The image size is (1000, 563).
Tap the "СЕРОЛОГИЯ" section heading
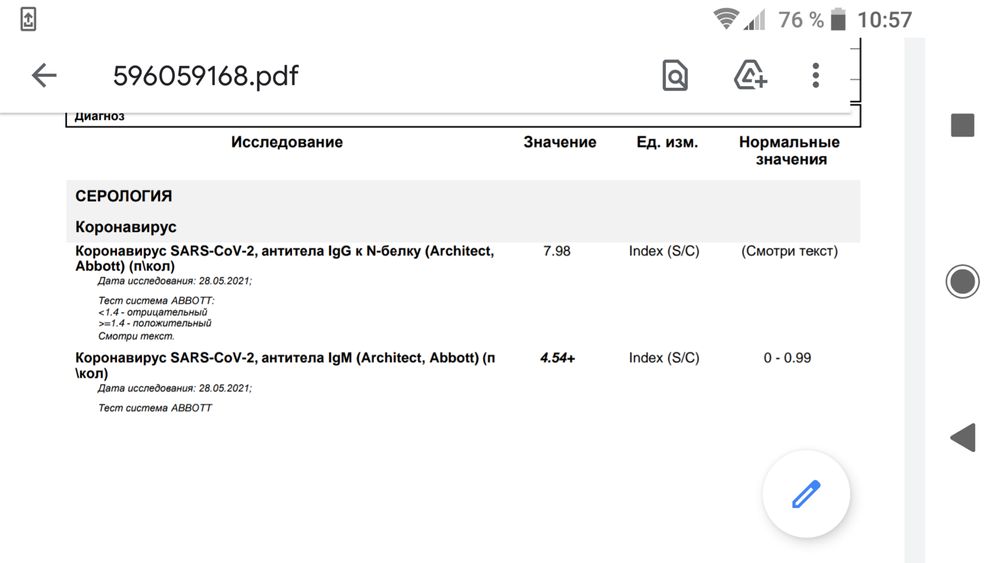124,196
